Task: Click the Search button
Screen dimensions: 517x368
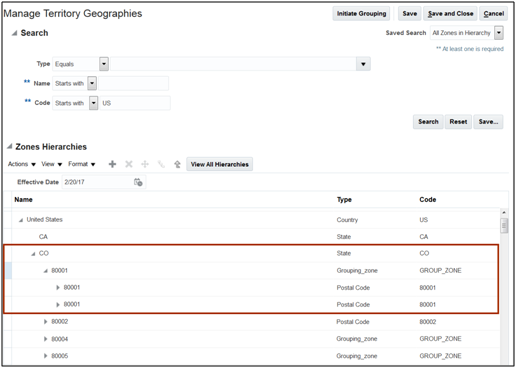Action: point(428,122)
